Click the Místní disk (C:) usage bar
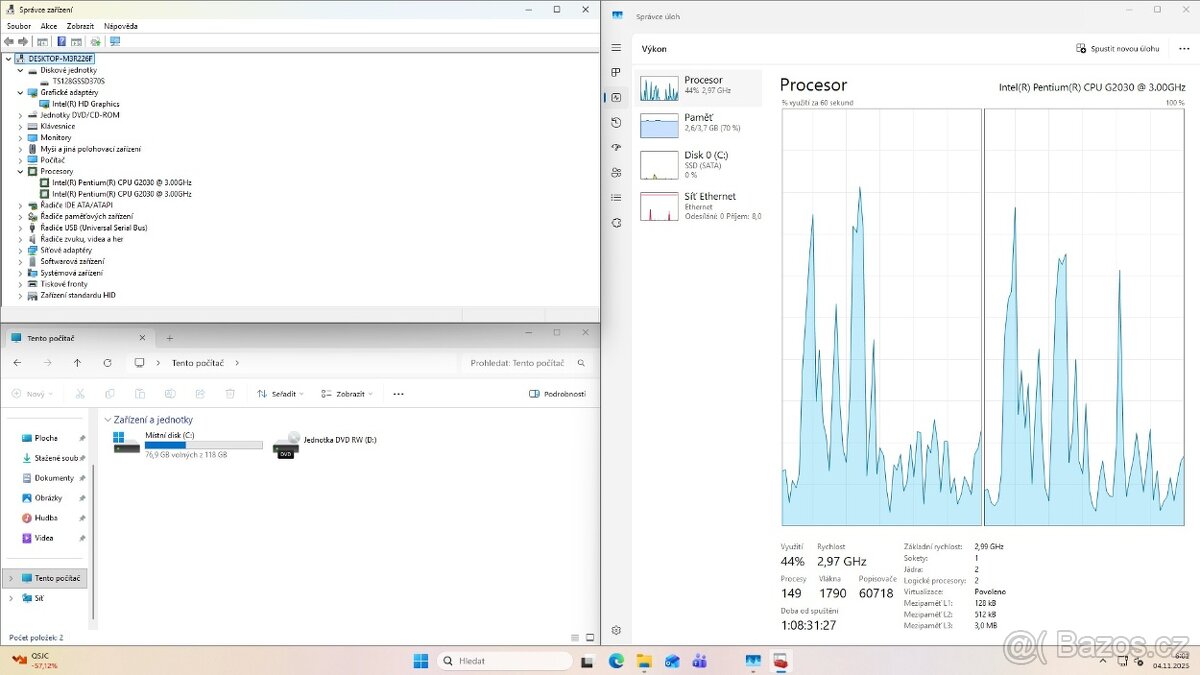 pos(203,445)
